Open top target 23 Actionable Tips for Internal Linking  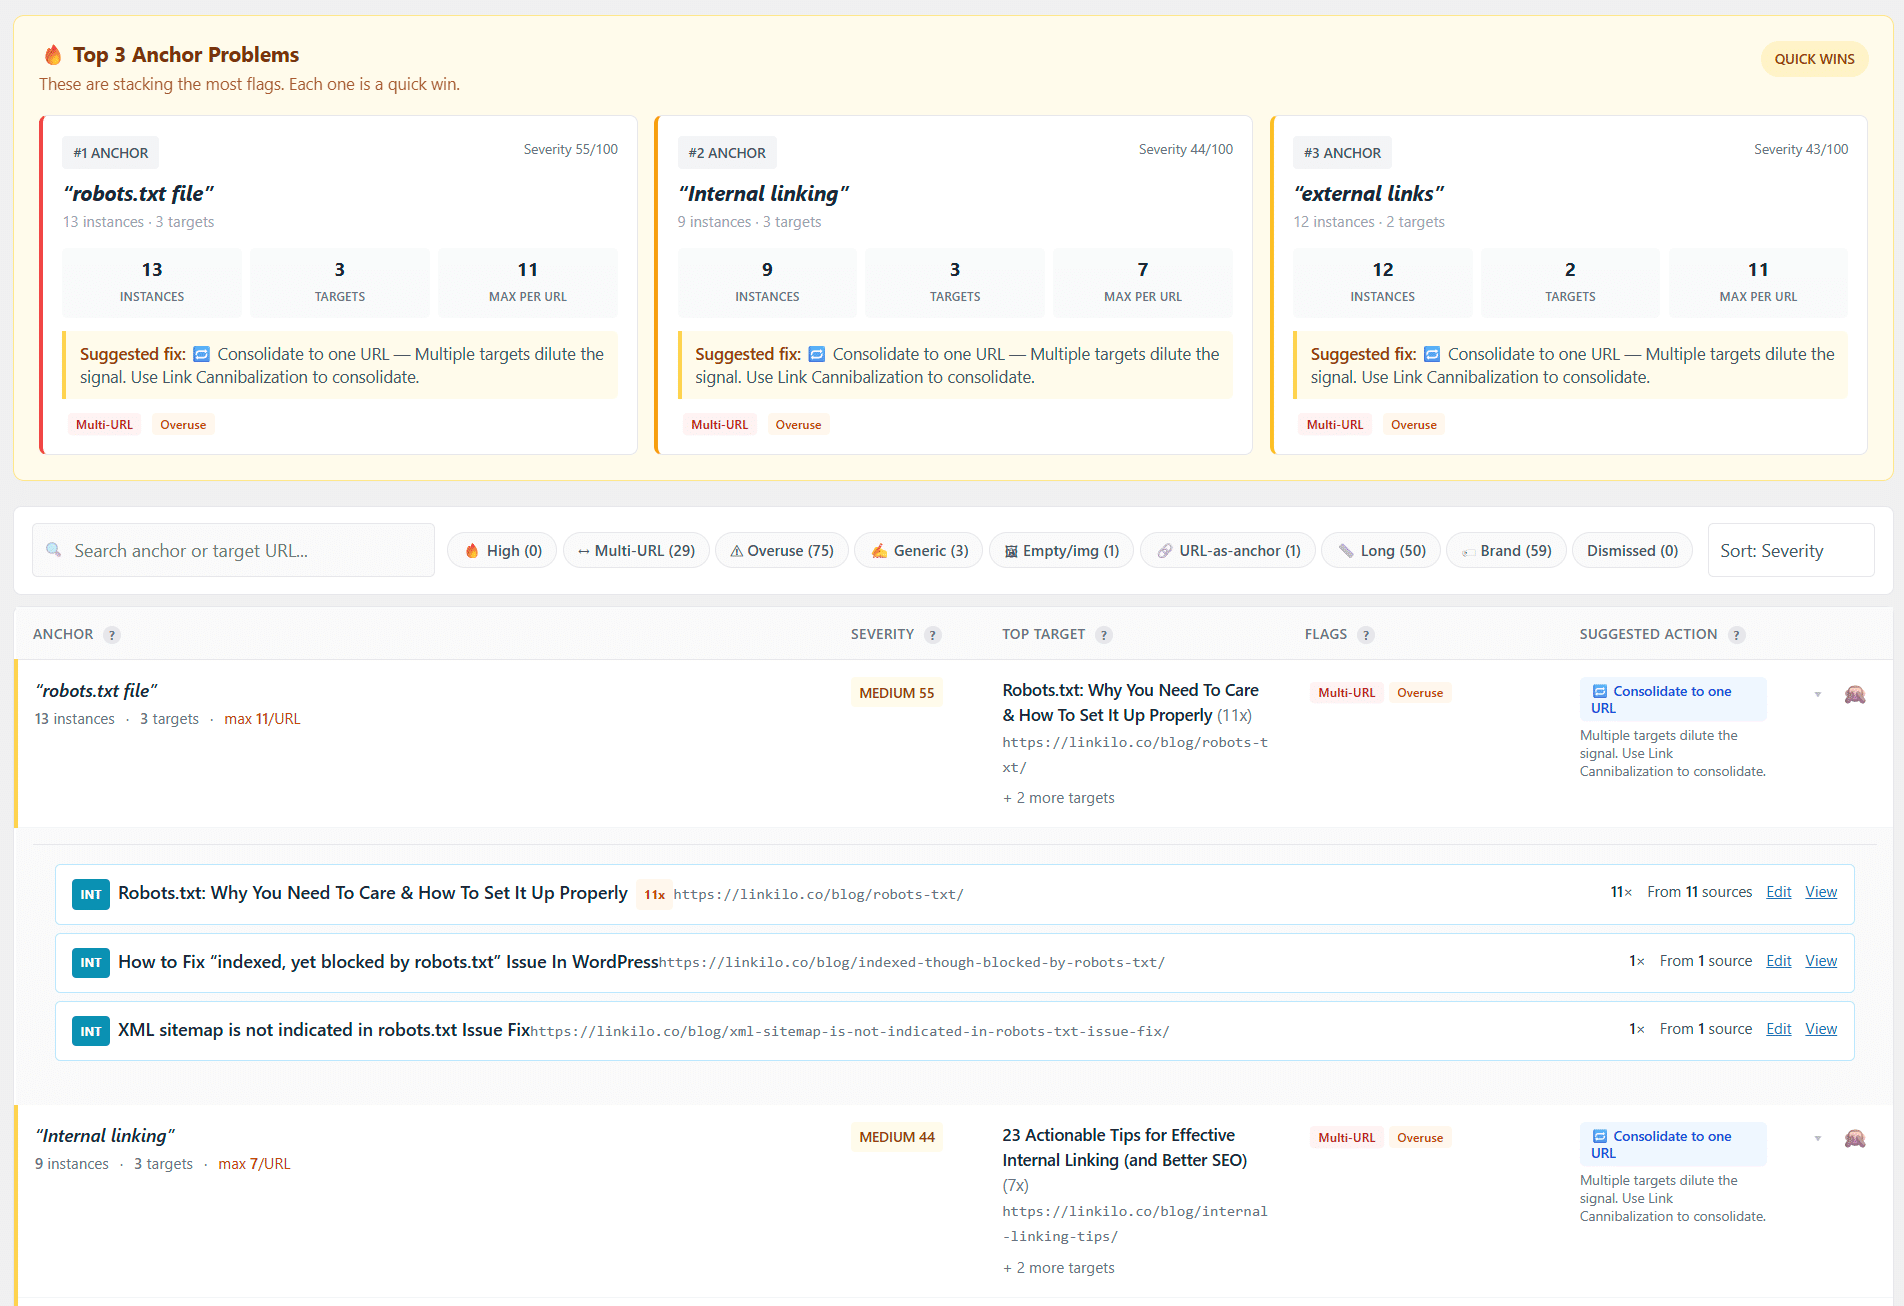click(x=1125, y=1148)
